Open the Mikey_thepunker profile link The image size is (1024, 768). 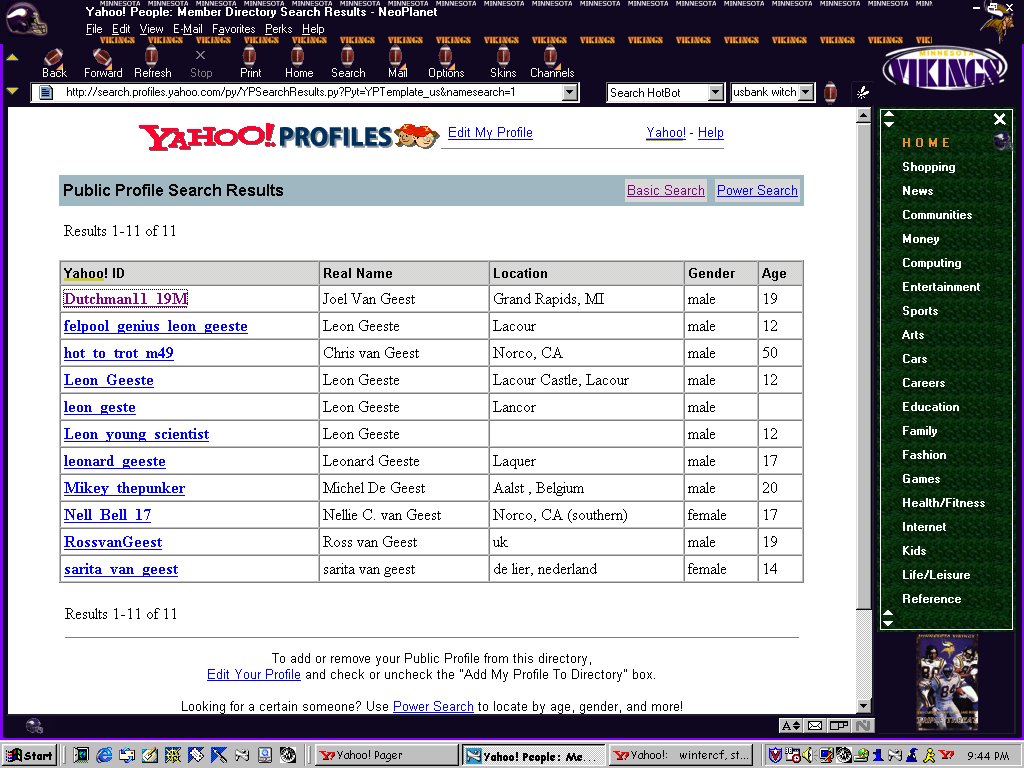tap(124, 488)
